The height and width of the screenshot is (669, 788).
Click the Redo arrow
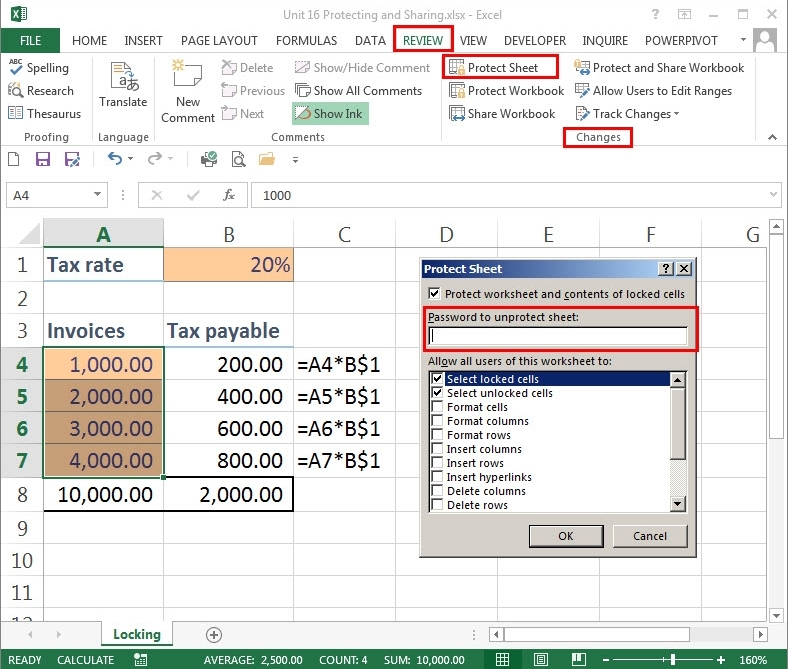(155, 159)
